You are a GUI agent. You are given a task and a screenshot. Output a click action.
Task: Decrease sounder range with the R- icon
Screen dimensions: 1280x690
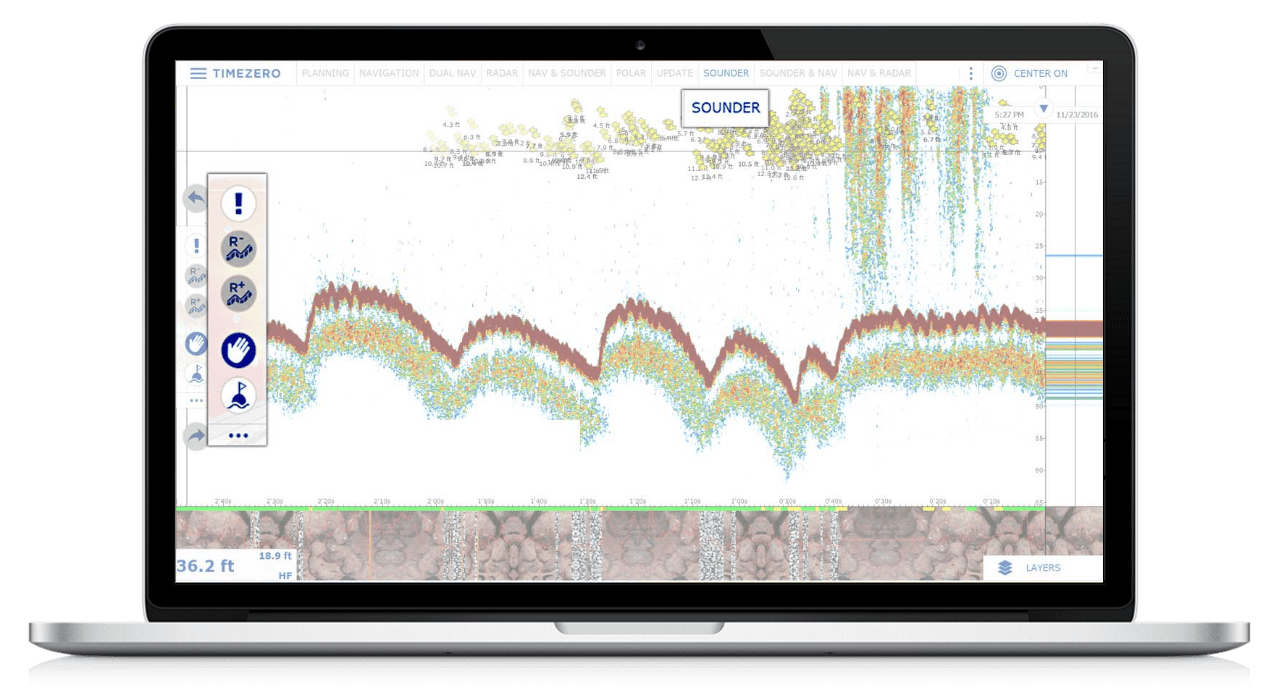[x=238, y=248]
